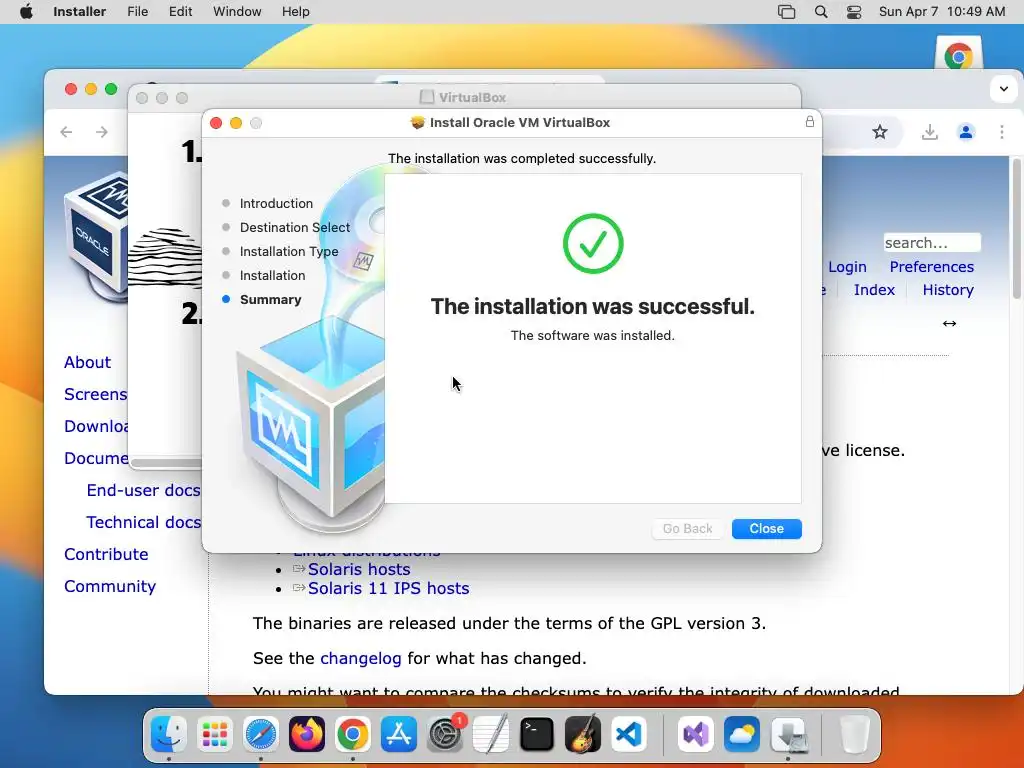This screenshot has height=768, width=1024.
Task: Click the search field on the VirtualBox site
Action: [931, 242]
